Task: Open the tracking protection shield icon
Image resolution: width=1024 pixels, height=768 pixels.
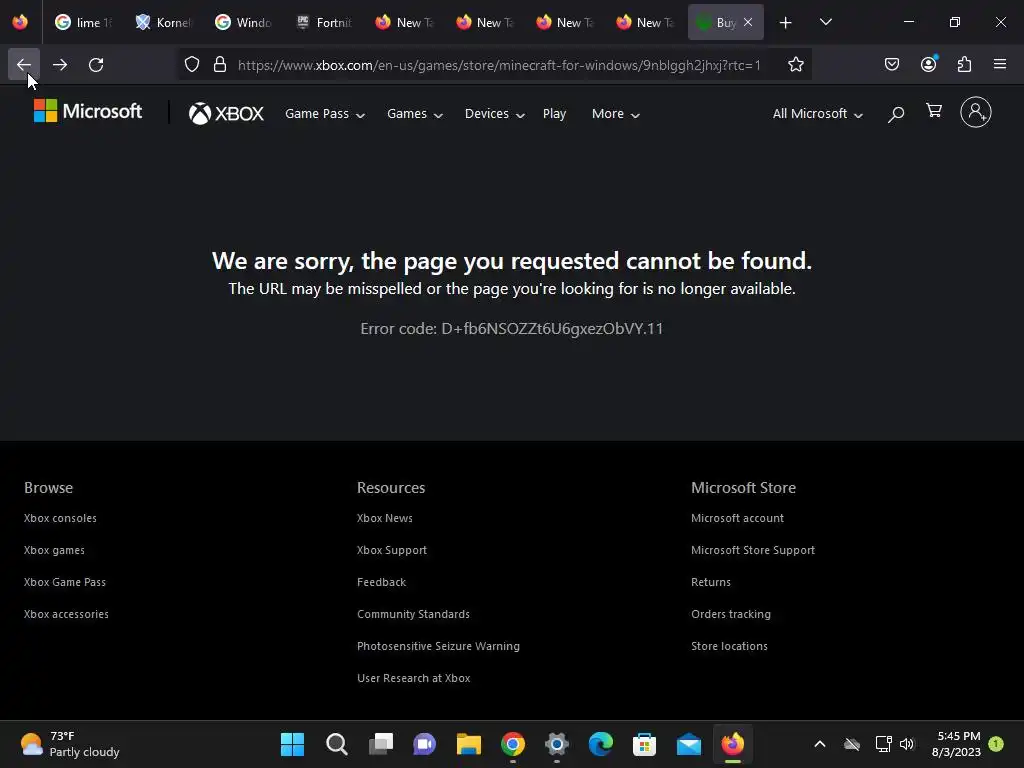Action: coord(191,65)
